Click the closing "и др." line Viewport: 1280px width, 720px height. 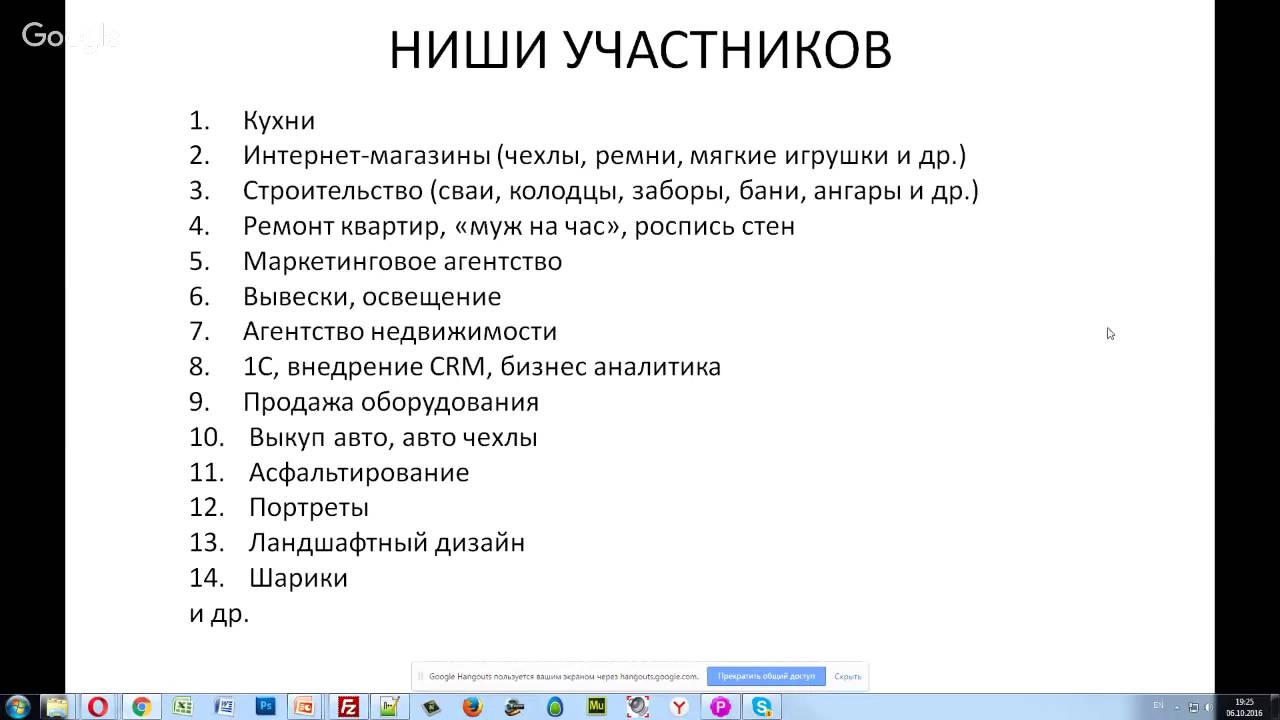(x=219, y=614)
